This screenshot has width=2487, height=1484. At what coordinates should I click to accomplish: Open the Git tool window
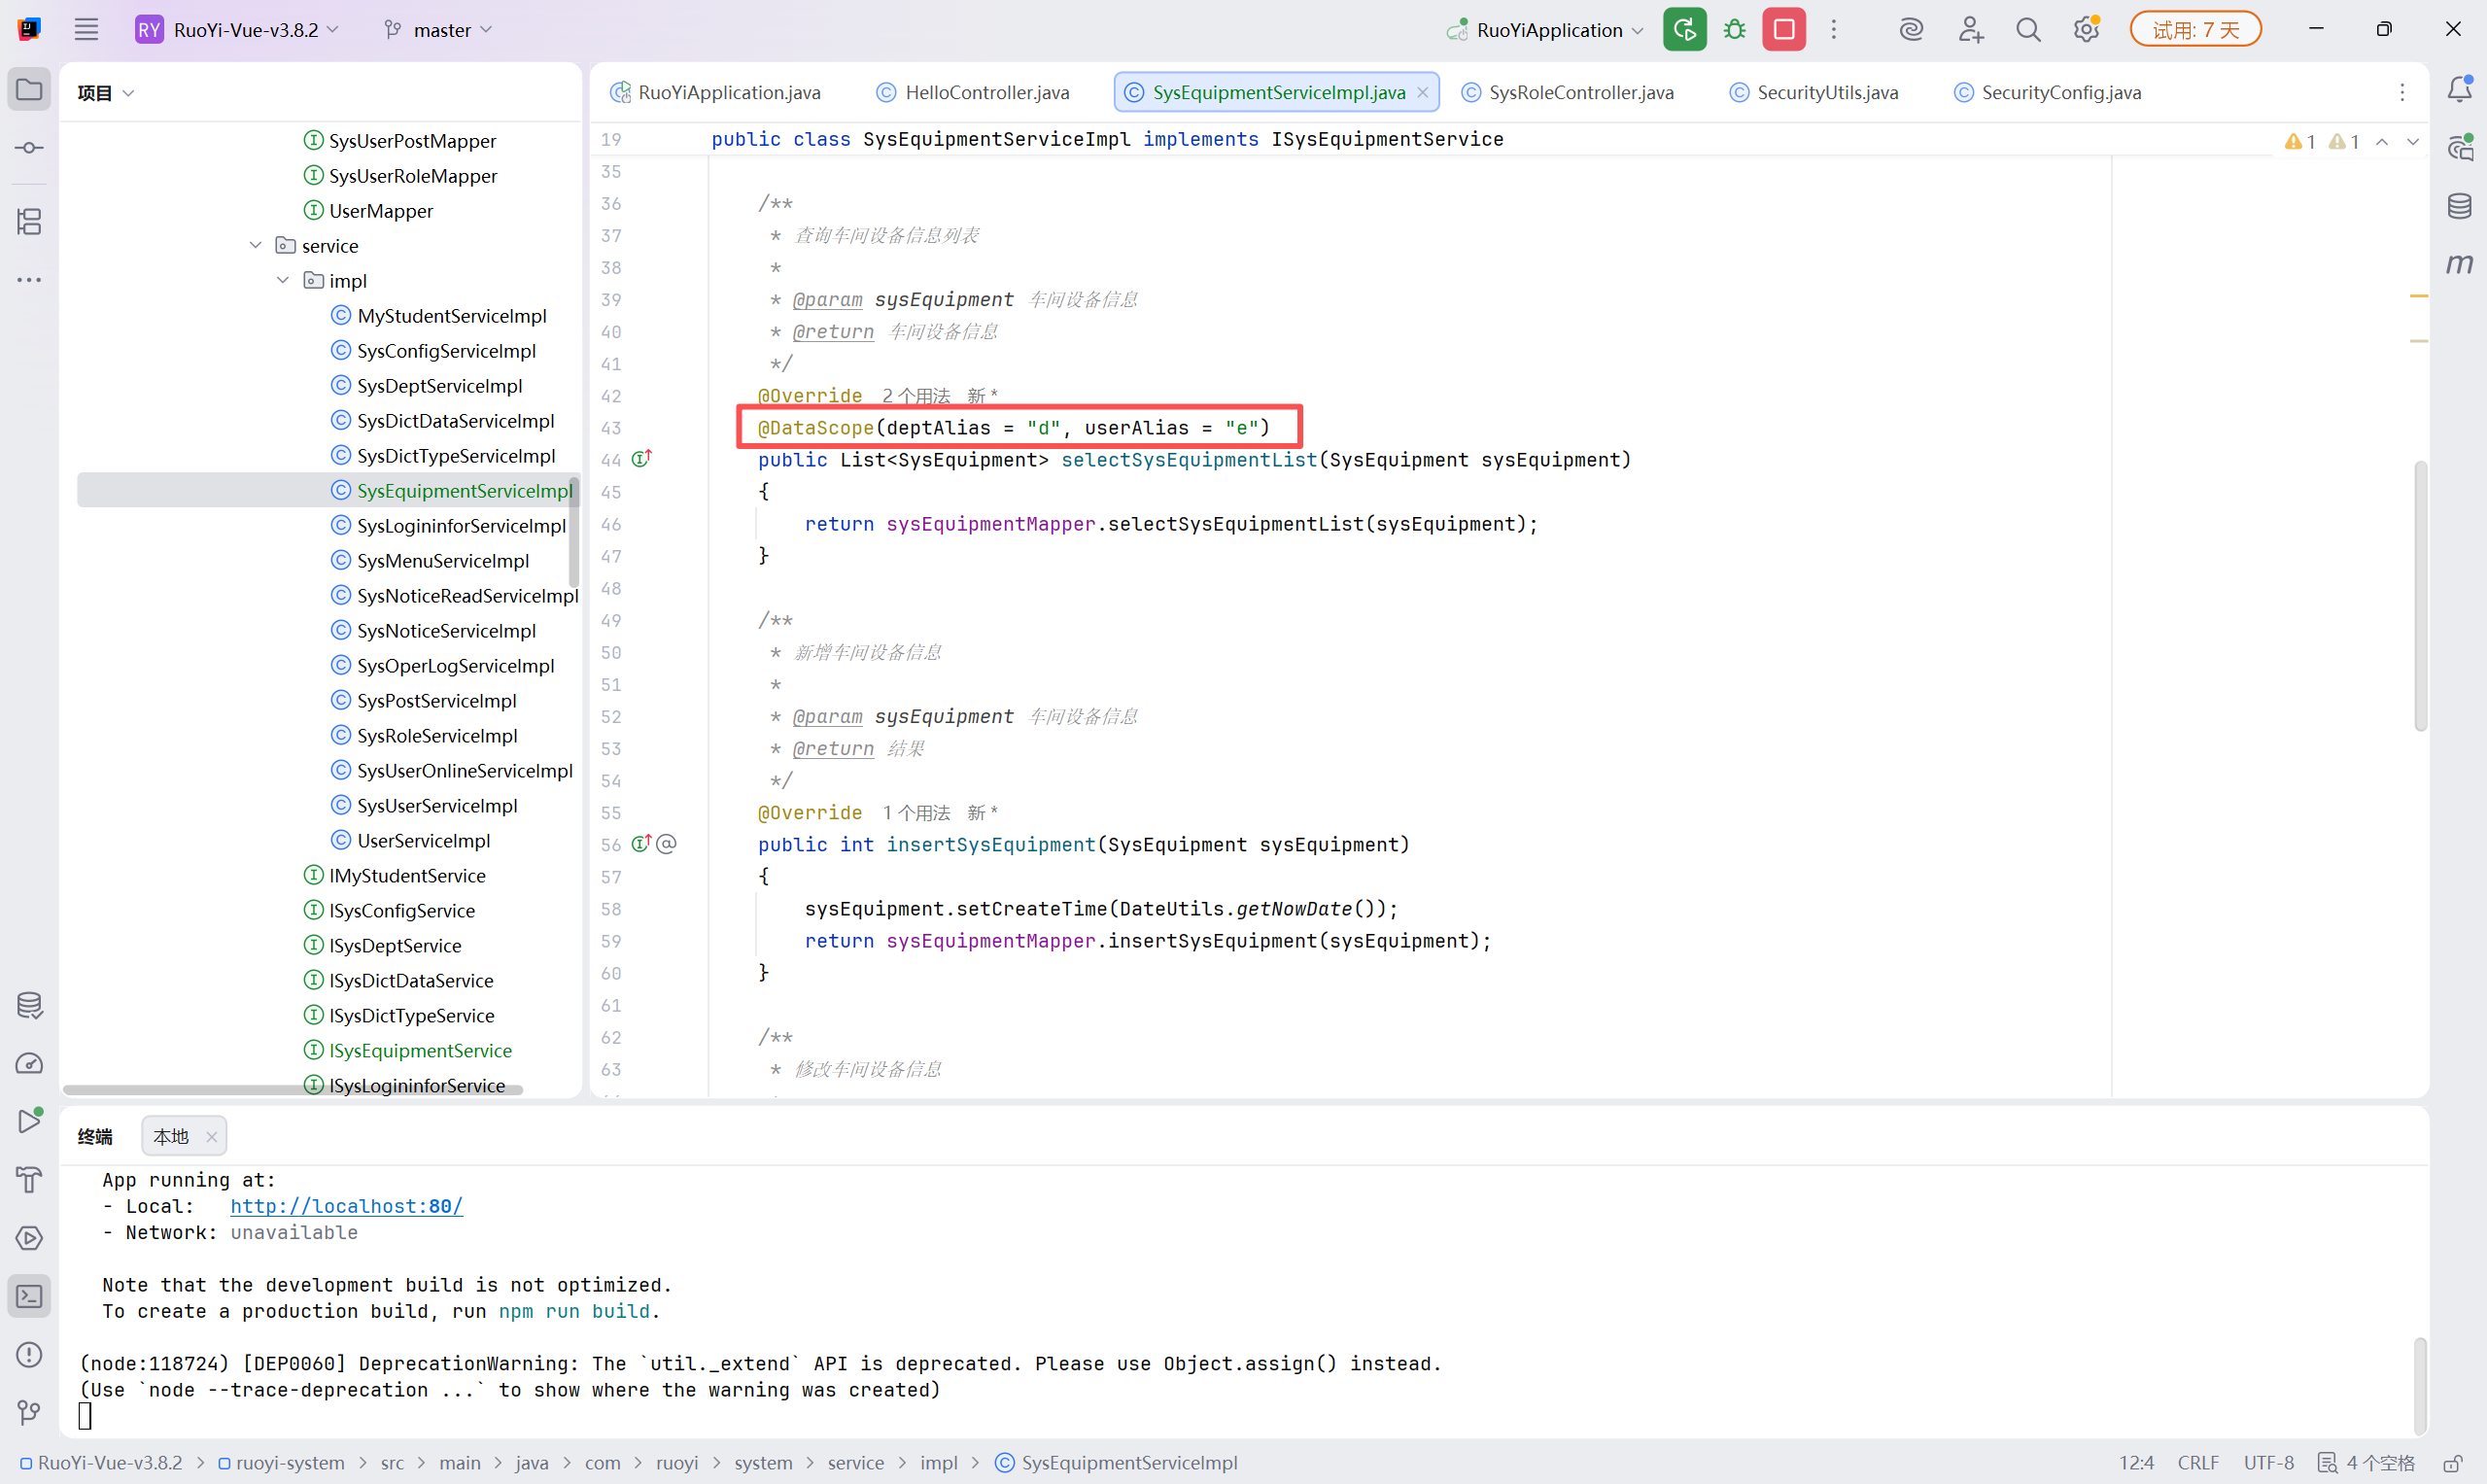tap(29, 1412)
